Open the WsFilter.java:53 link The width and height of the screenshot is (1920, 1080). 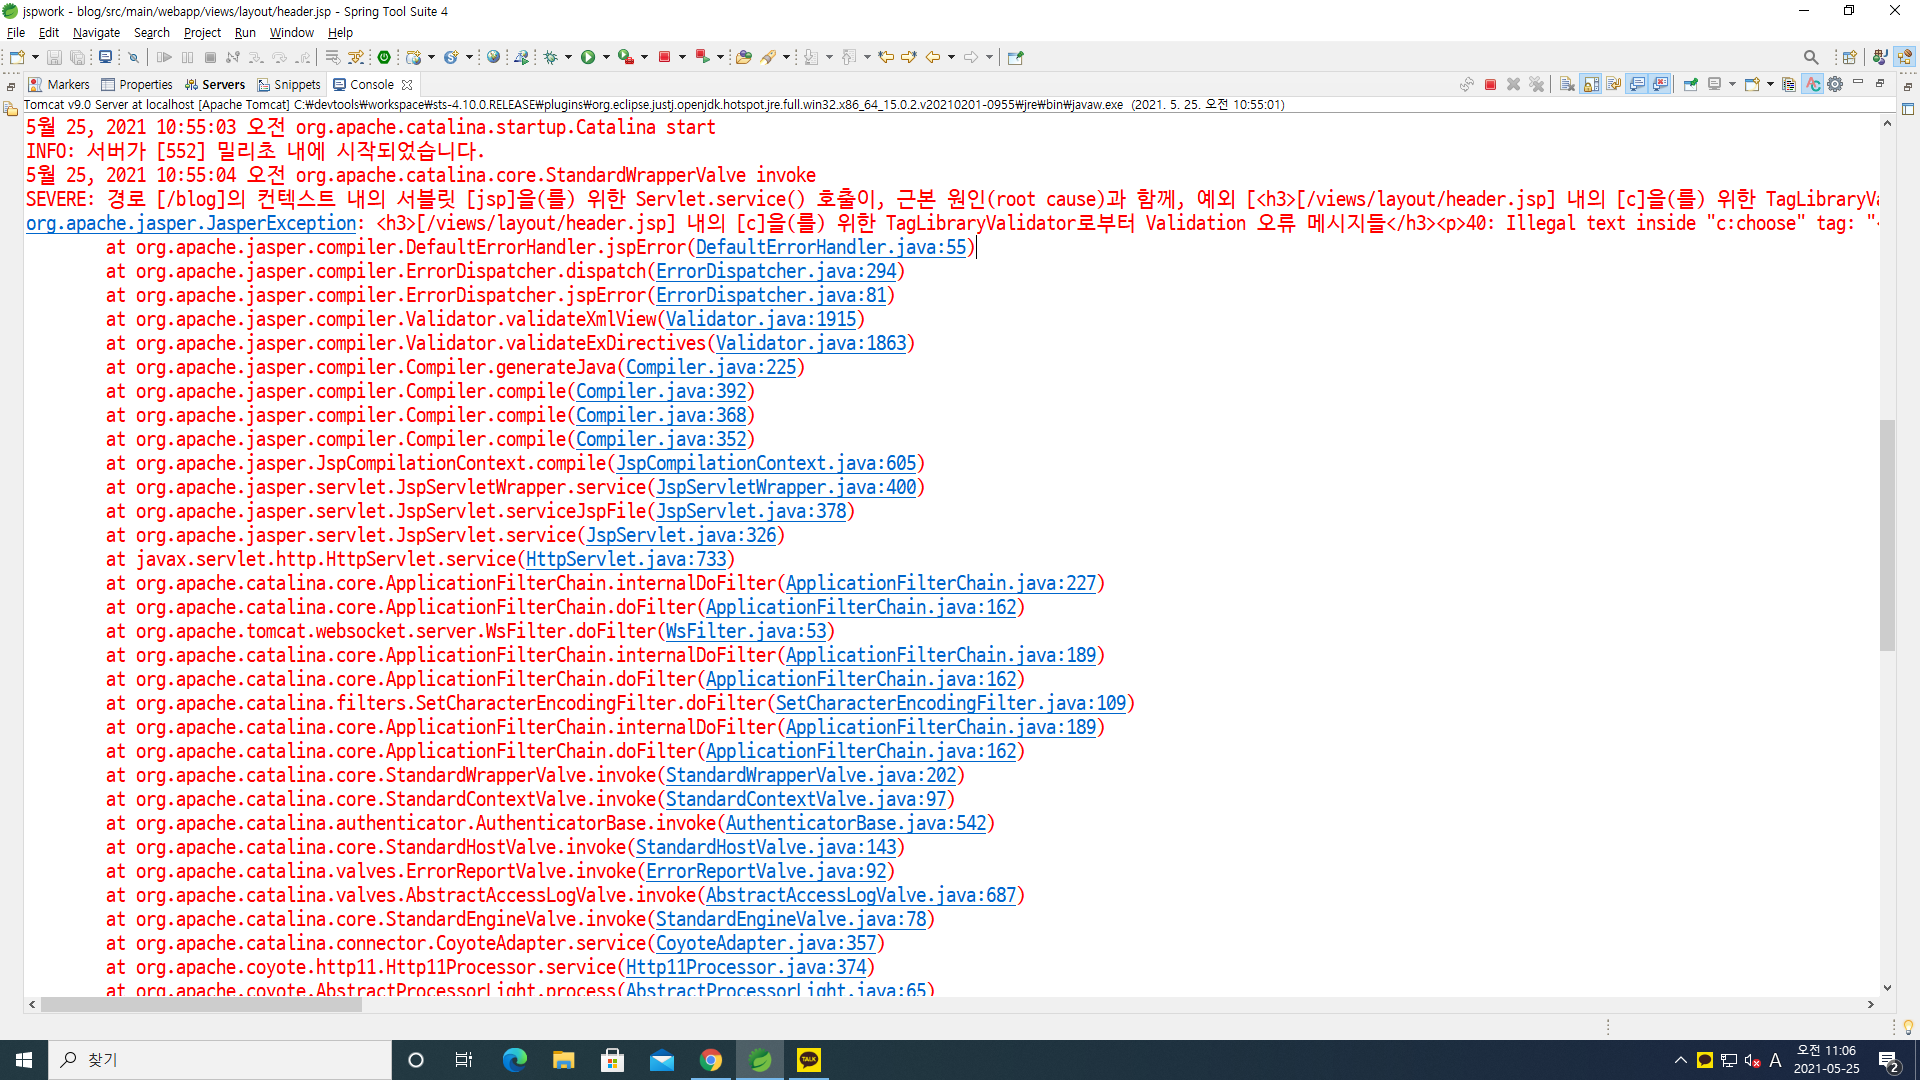(746, 631)
